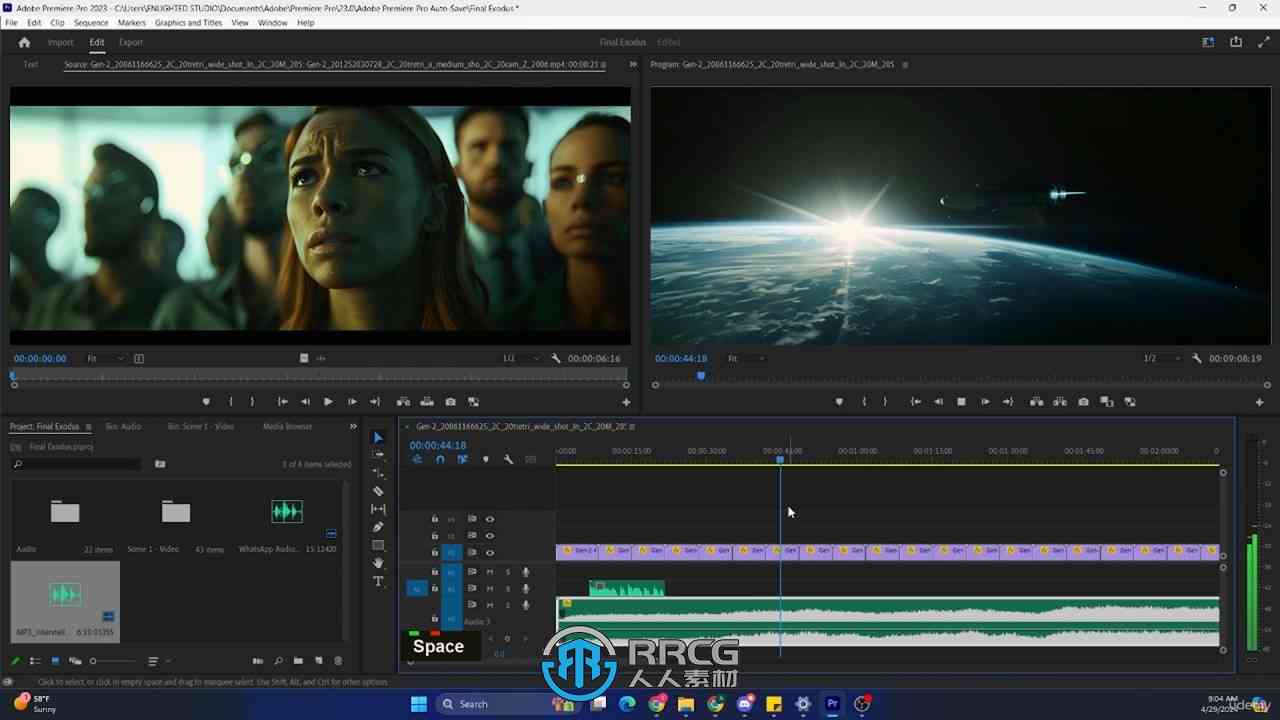Open Source monitor button editor plus
This screenshot has height=720, width=1280.
(x=626, y=402)
